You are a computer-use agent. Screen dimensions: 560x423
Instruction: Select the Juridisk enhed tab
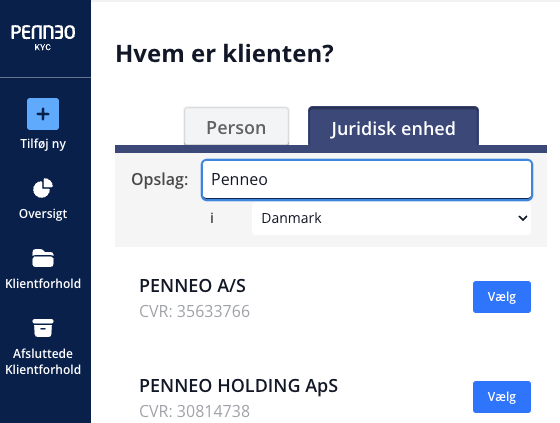[393, 126]
